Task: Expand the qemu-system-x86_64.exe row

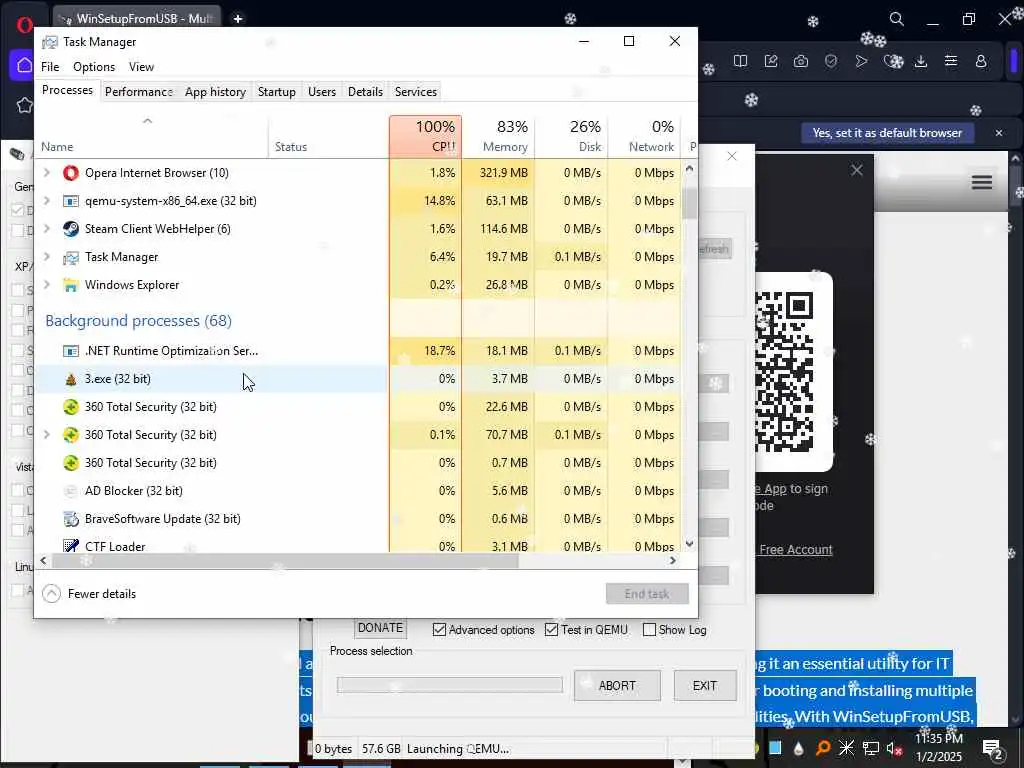Action: click(x=46, y=201)
